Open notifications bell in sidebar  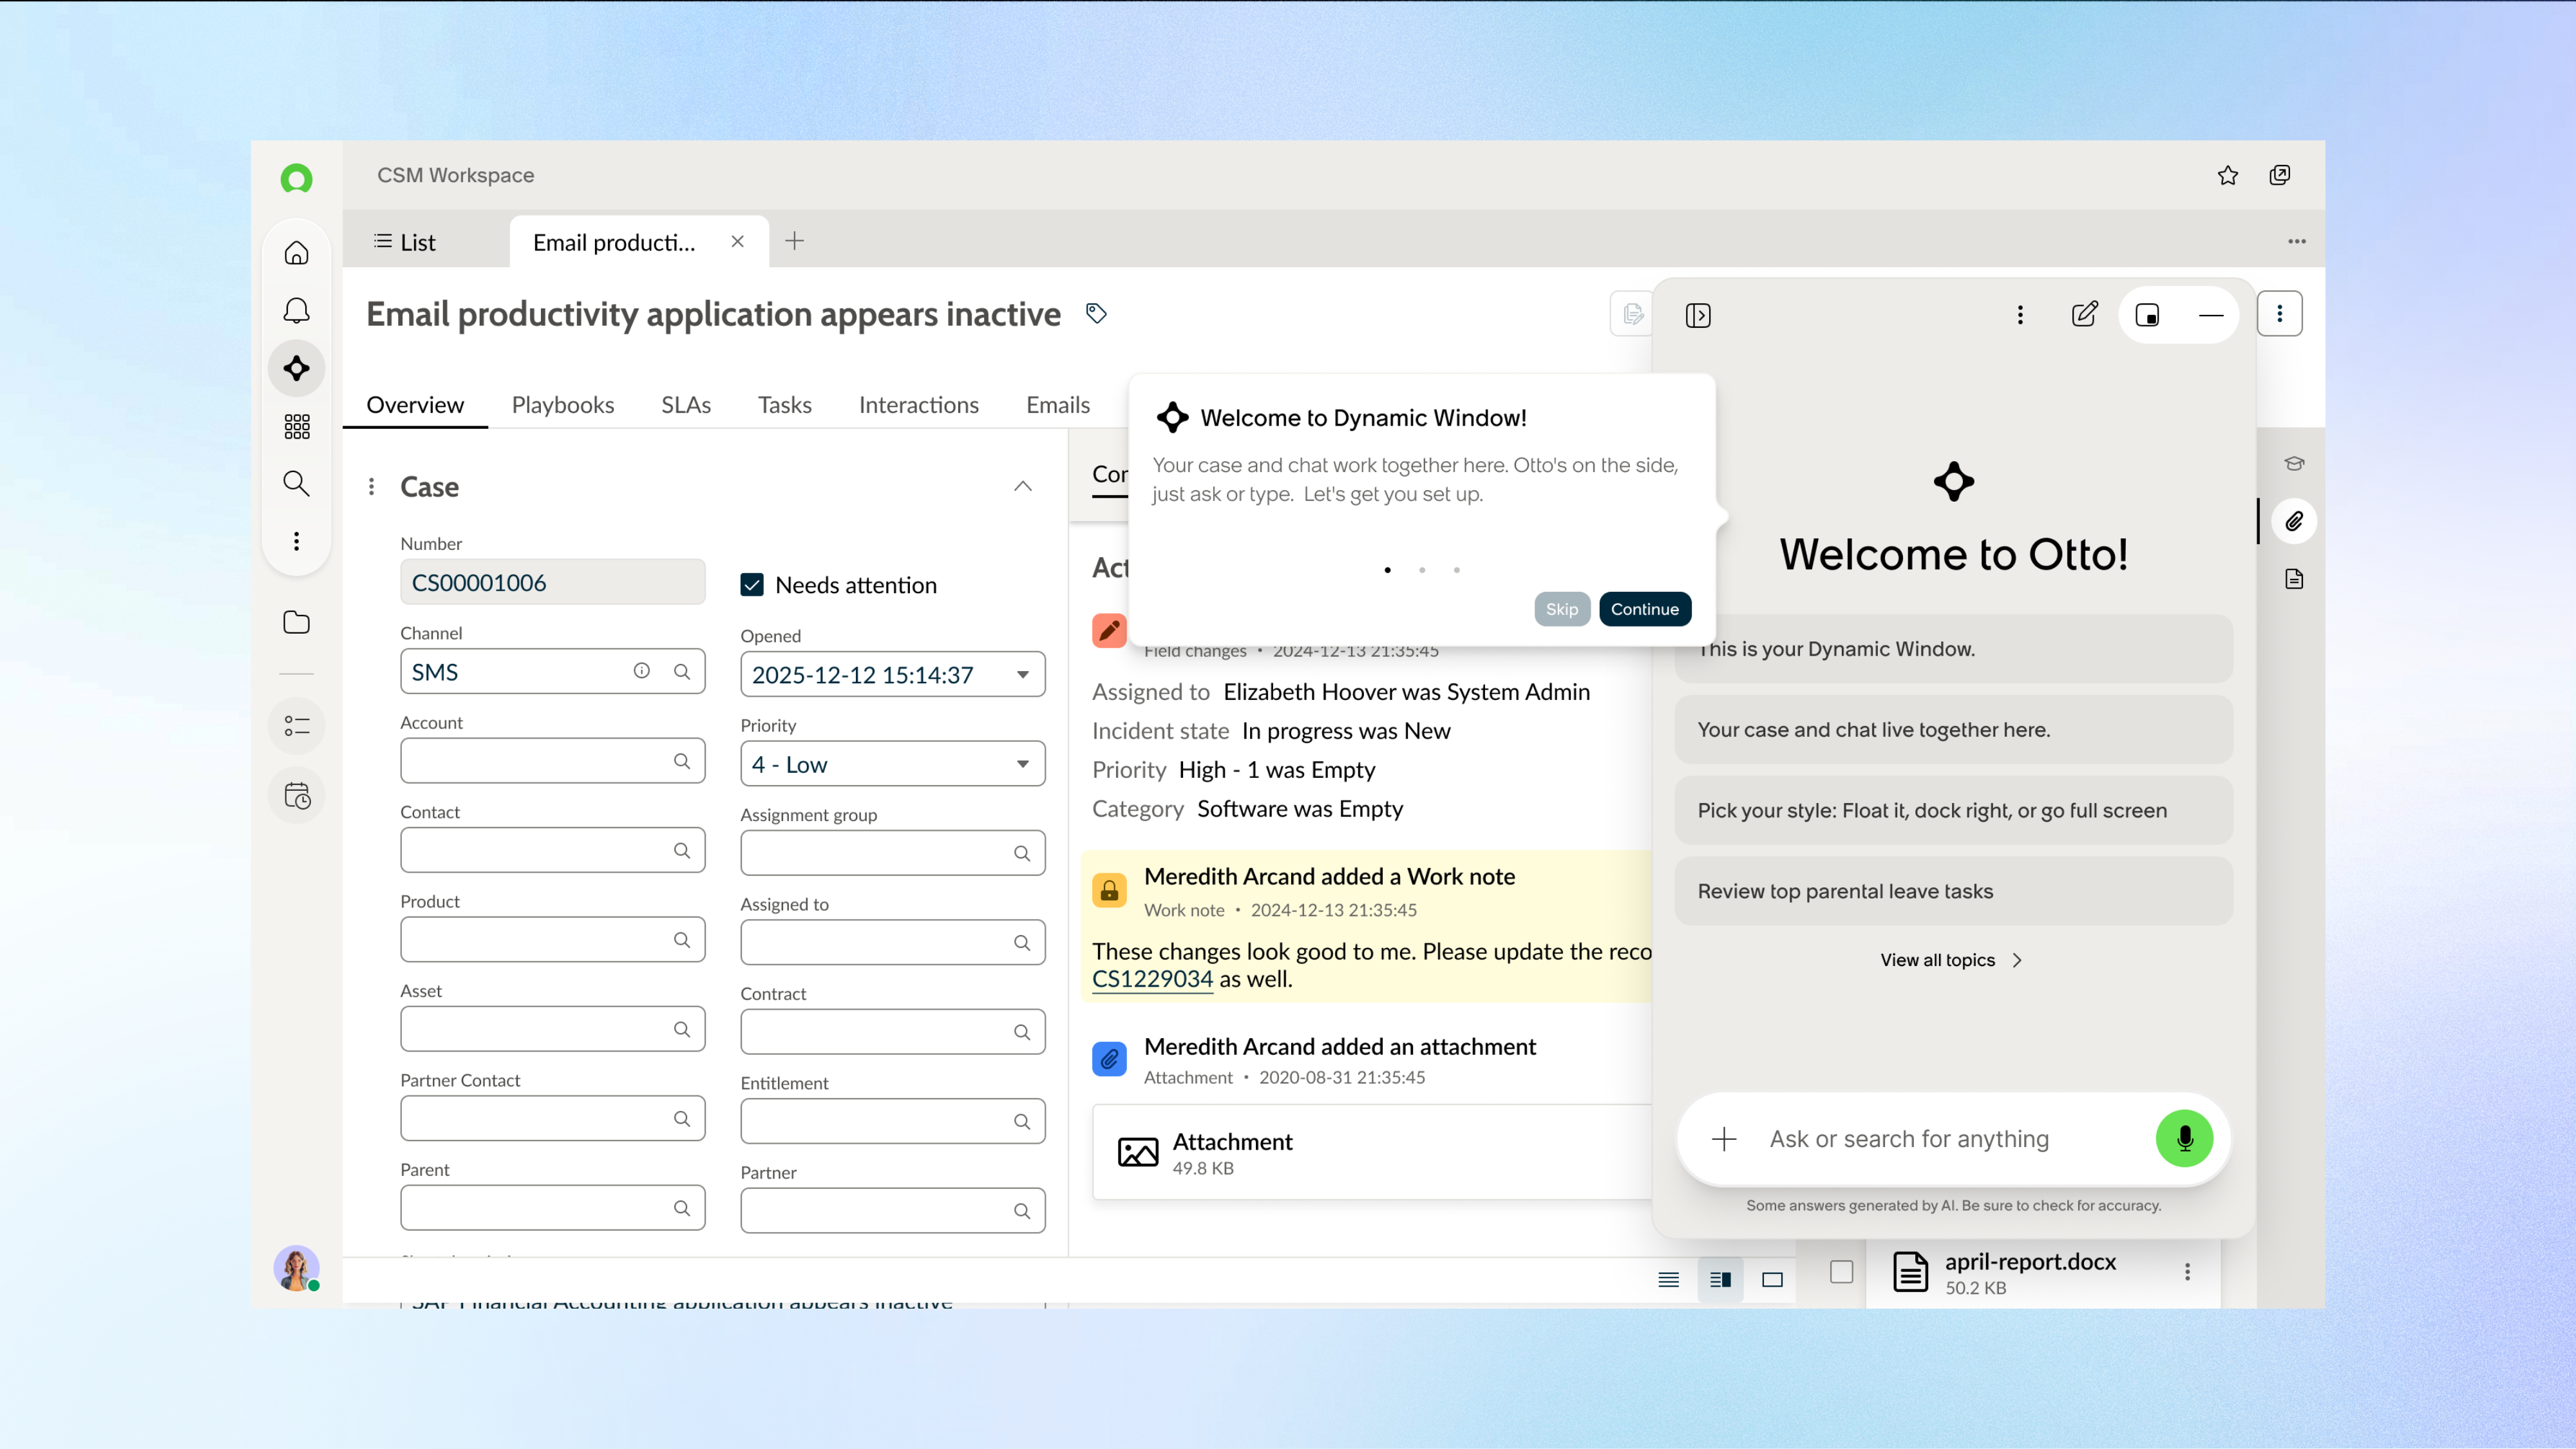(296, 311)
